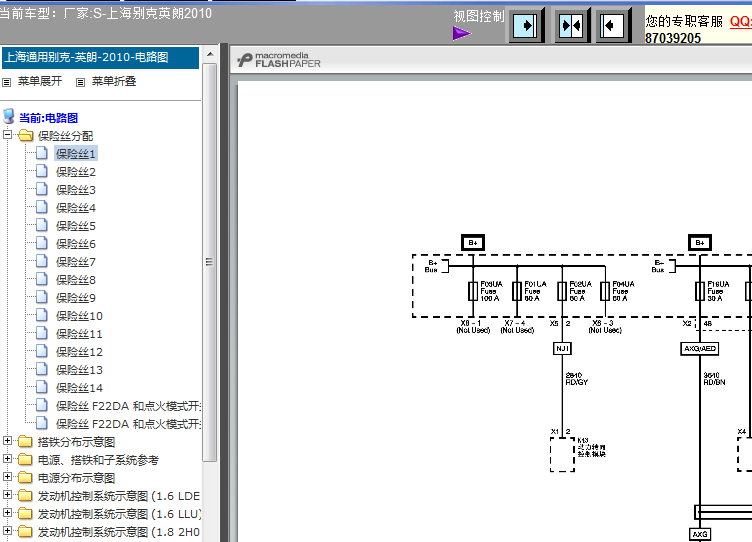This screenshot has height=542, width=752.
Task: Click the 菜单折叠 list icon
Action: 81,82
